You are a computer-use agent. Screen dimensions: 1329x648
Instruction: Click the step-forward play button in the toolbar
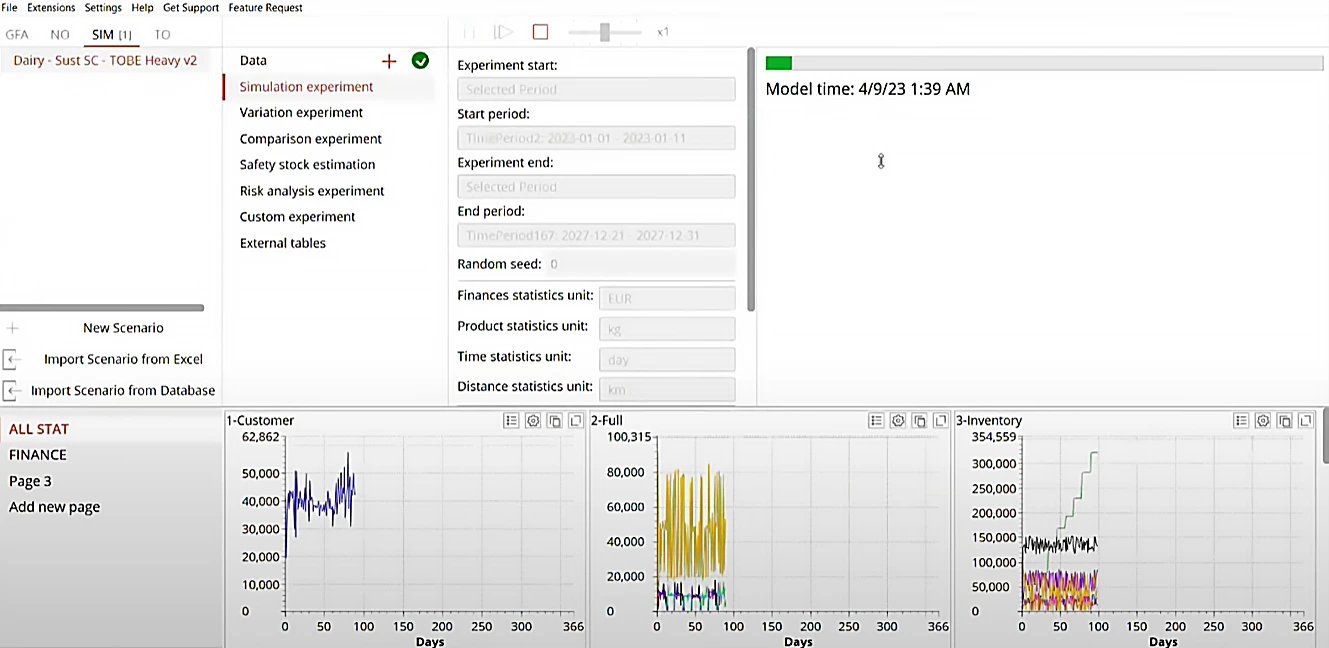pyautogui.click(x=504, y=32)
